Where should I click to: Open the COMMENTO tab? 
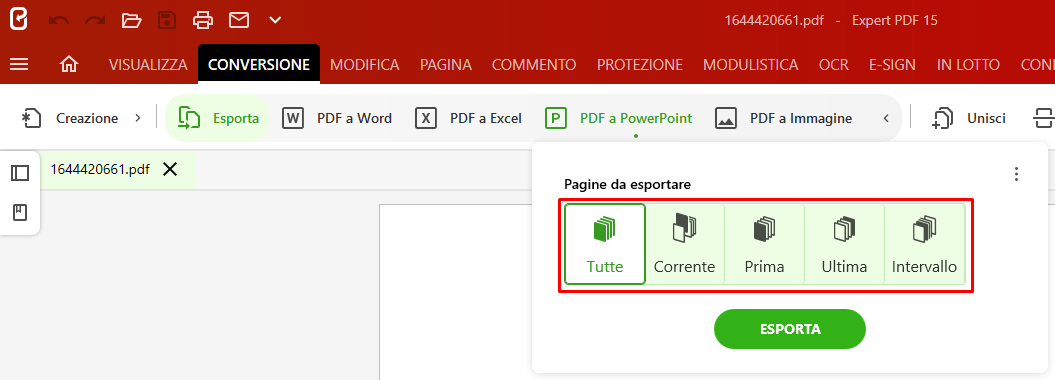[x=534, y=65]
